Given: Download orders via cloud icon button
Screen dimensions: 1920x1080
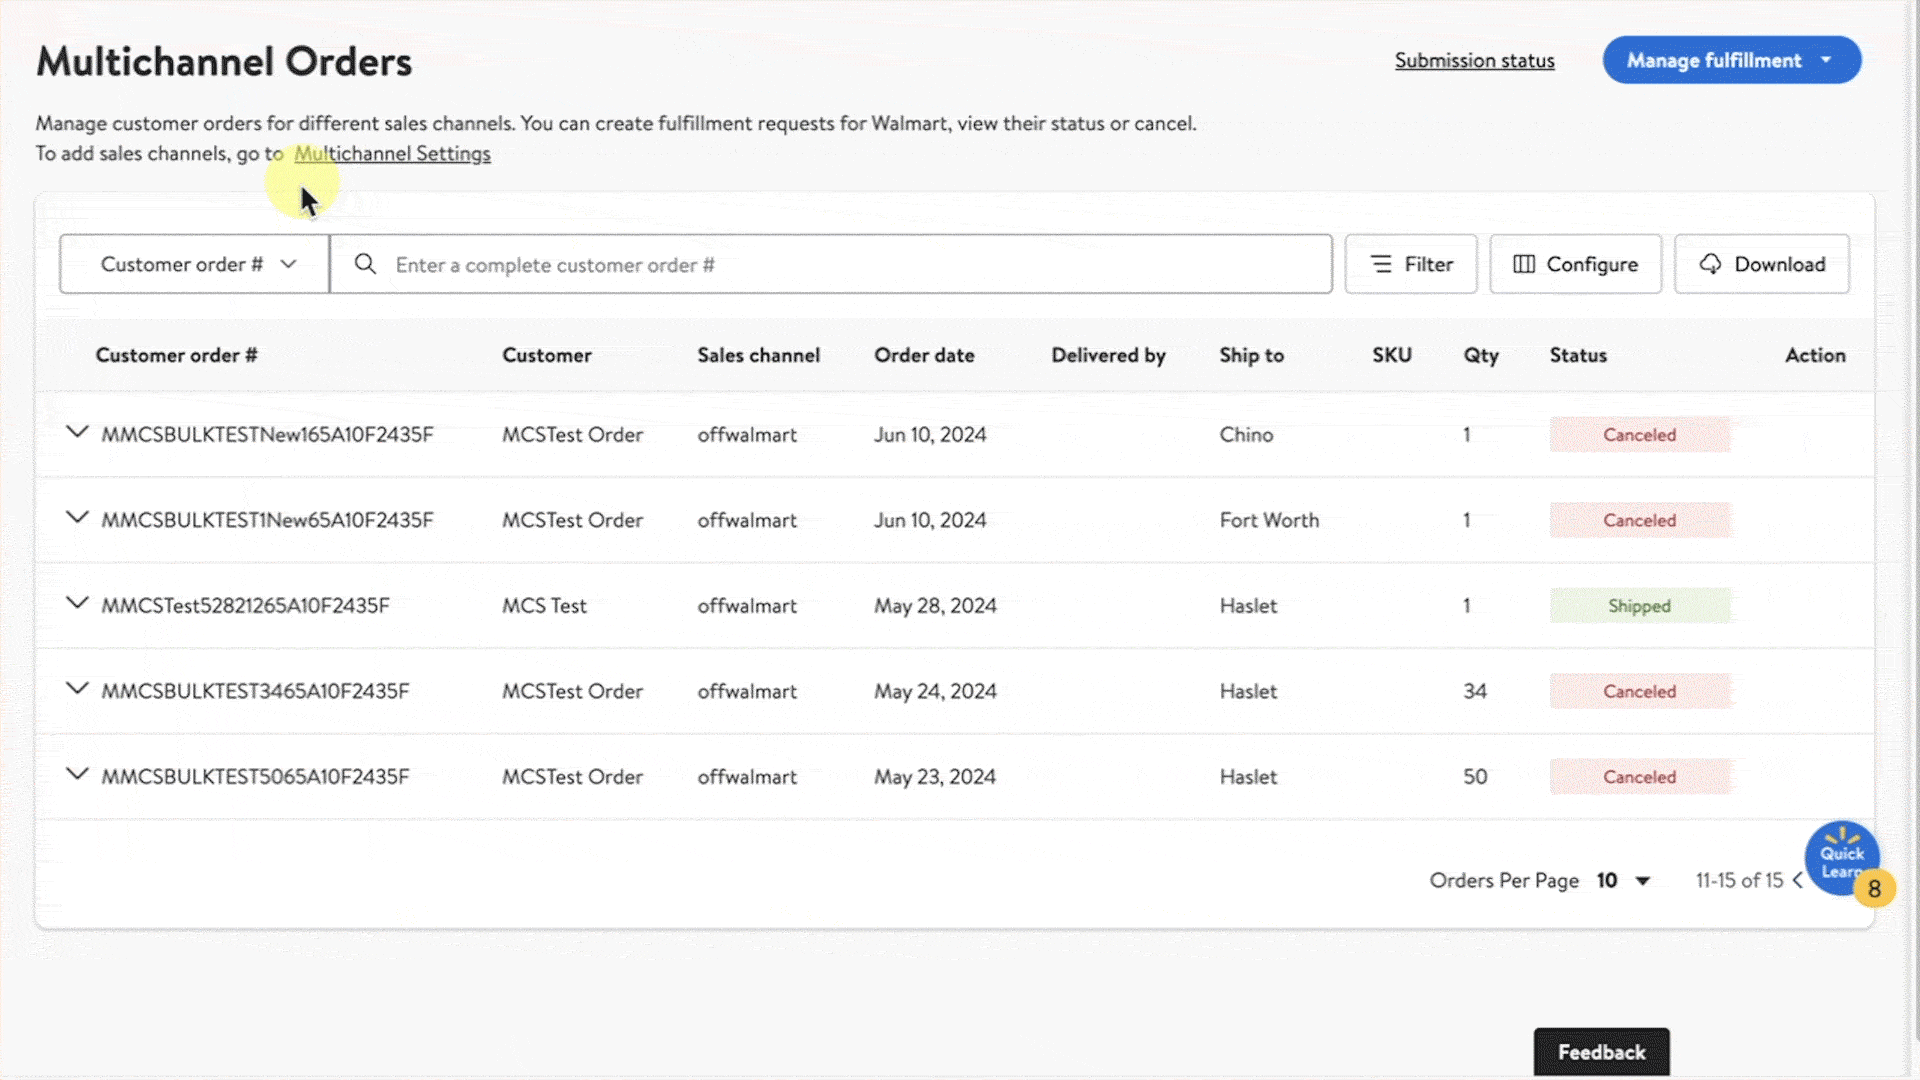Looking at the screenshot, I should click(1761, 264).
